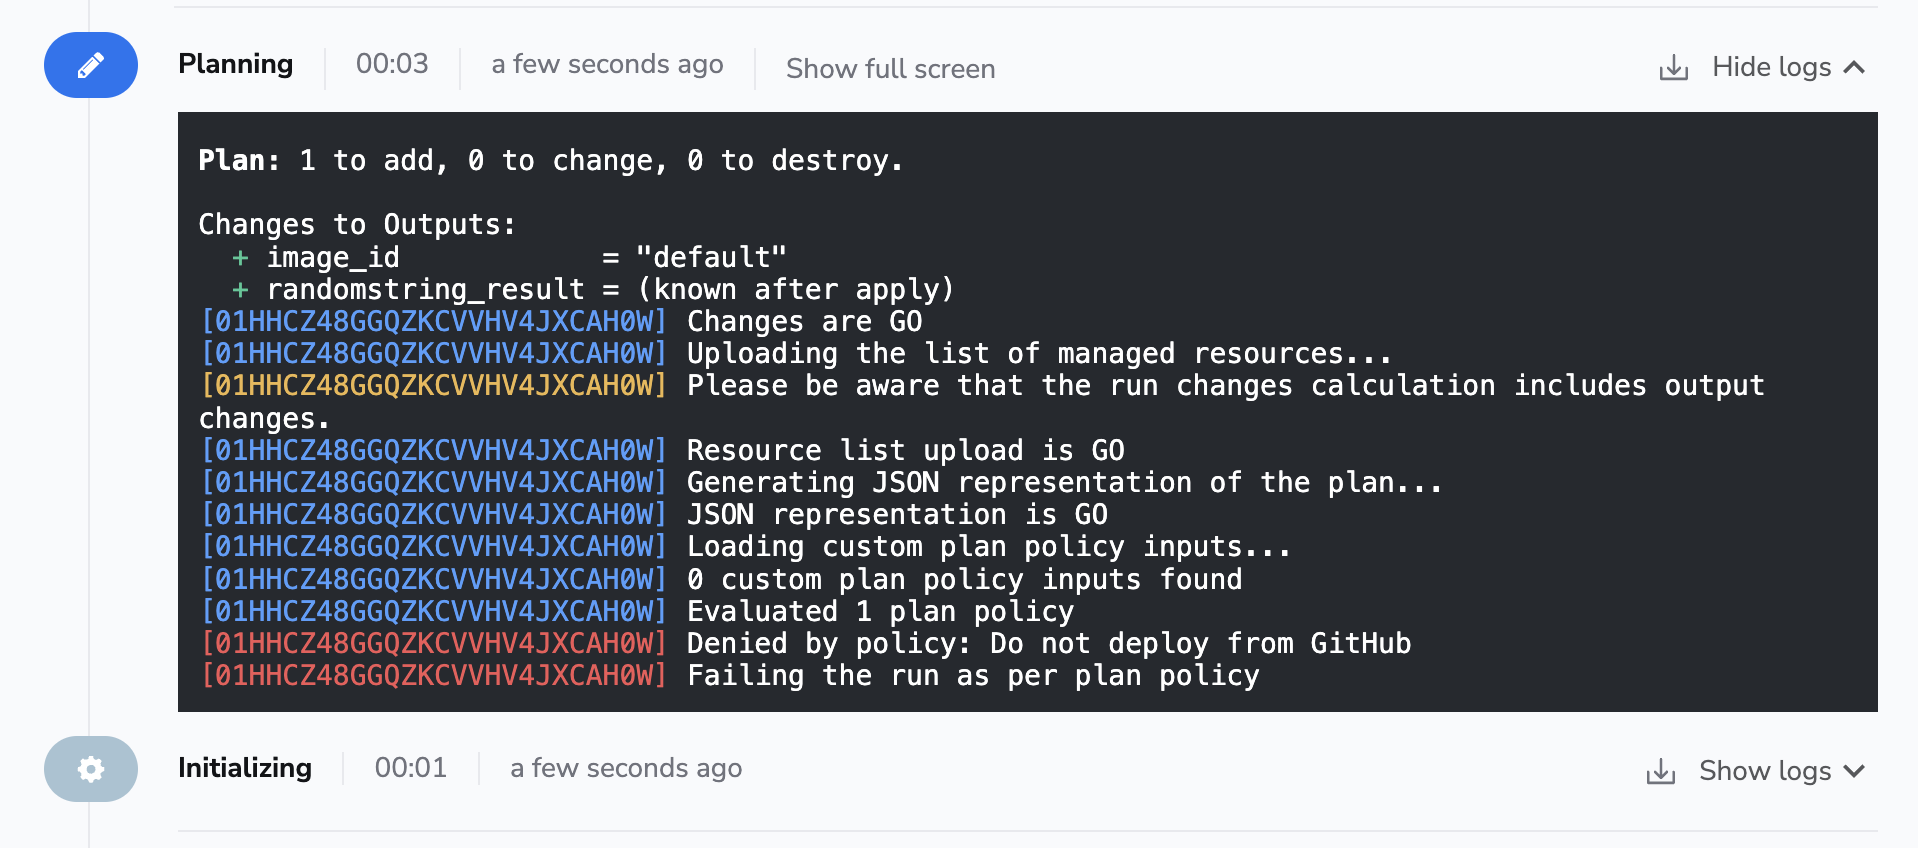Click the Initializing gear icon
The height and width of the screenshot is (848, 1918).
(x=91, y=769)
